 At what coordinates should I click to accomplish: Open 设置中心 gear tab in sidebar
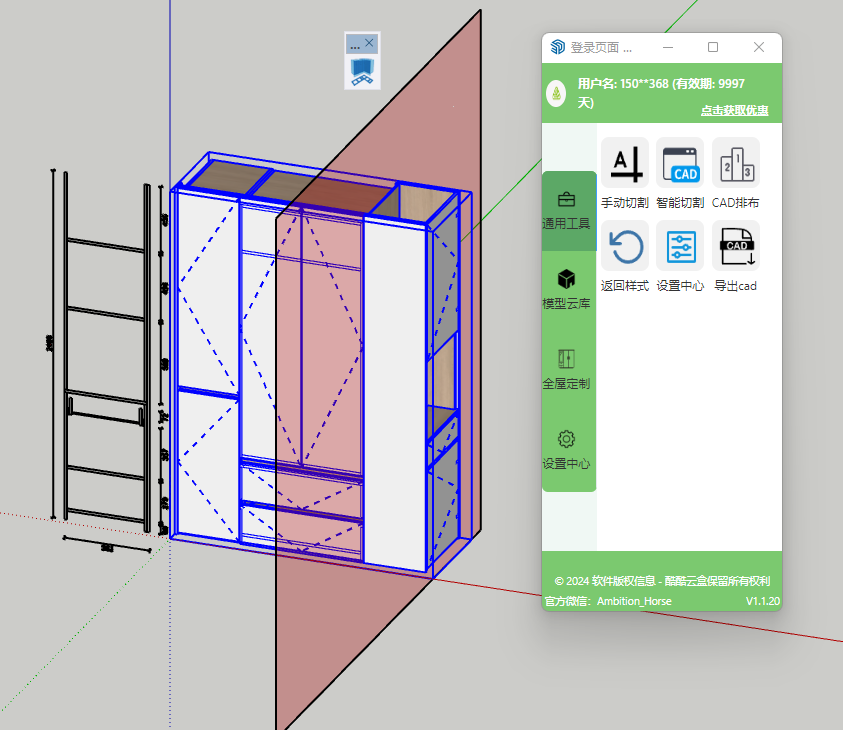566,449
